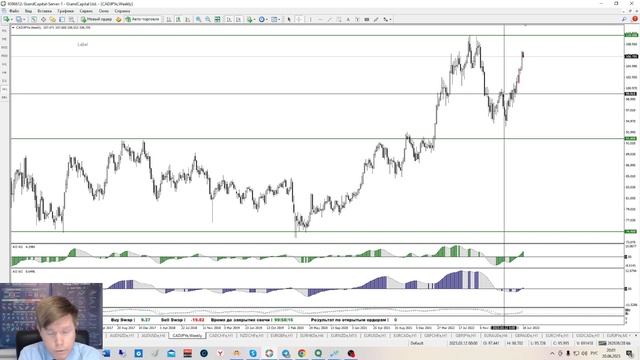
Task: Switch the timeframe to H1
Action: [4, 64]
